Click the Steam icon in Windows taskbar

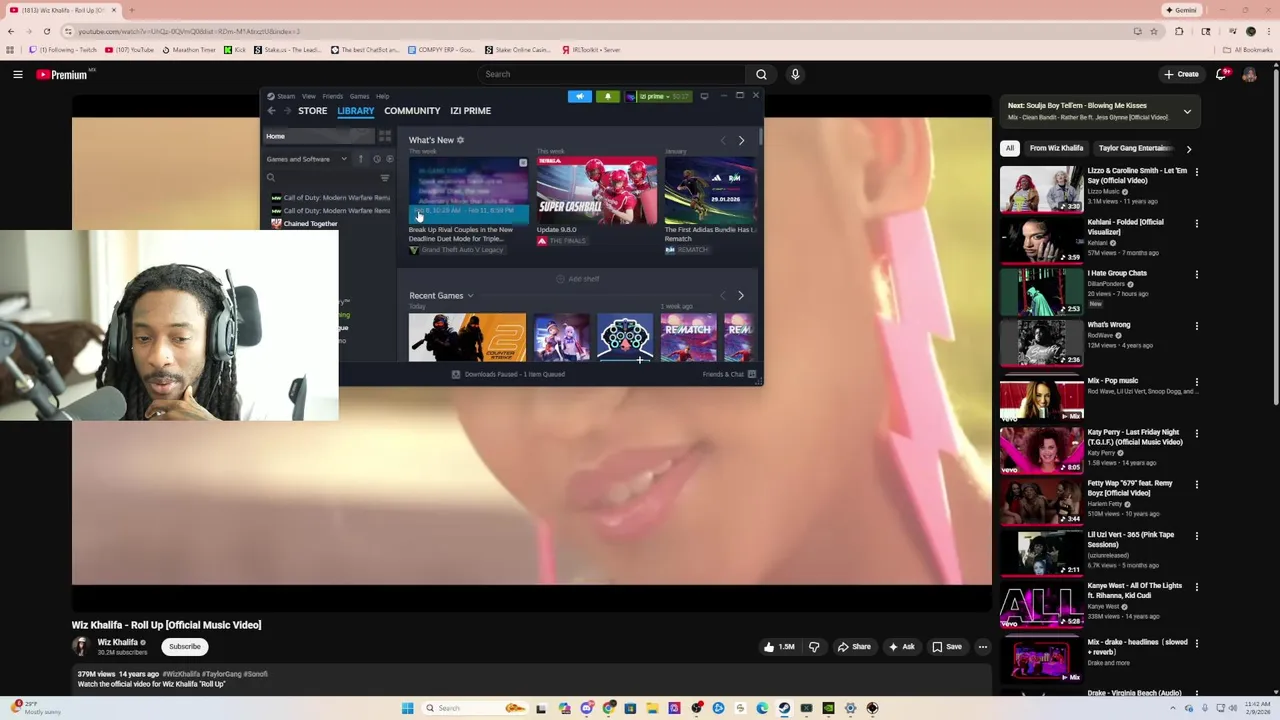click(x=784, y=708)
